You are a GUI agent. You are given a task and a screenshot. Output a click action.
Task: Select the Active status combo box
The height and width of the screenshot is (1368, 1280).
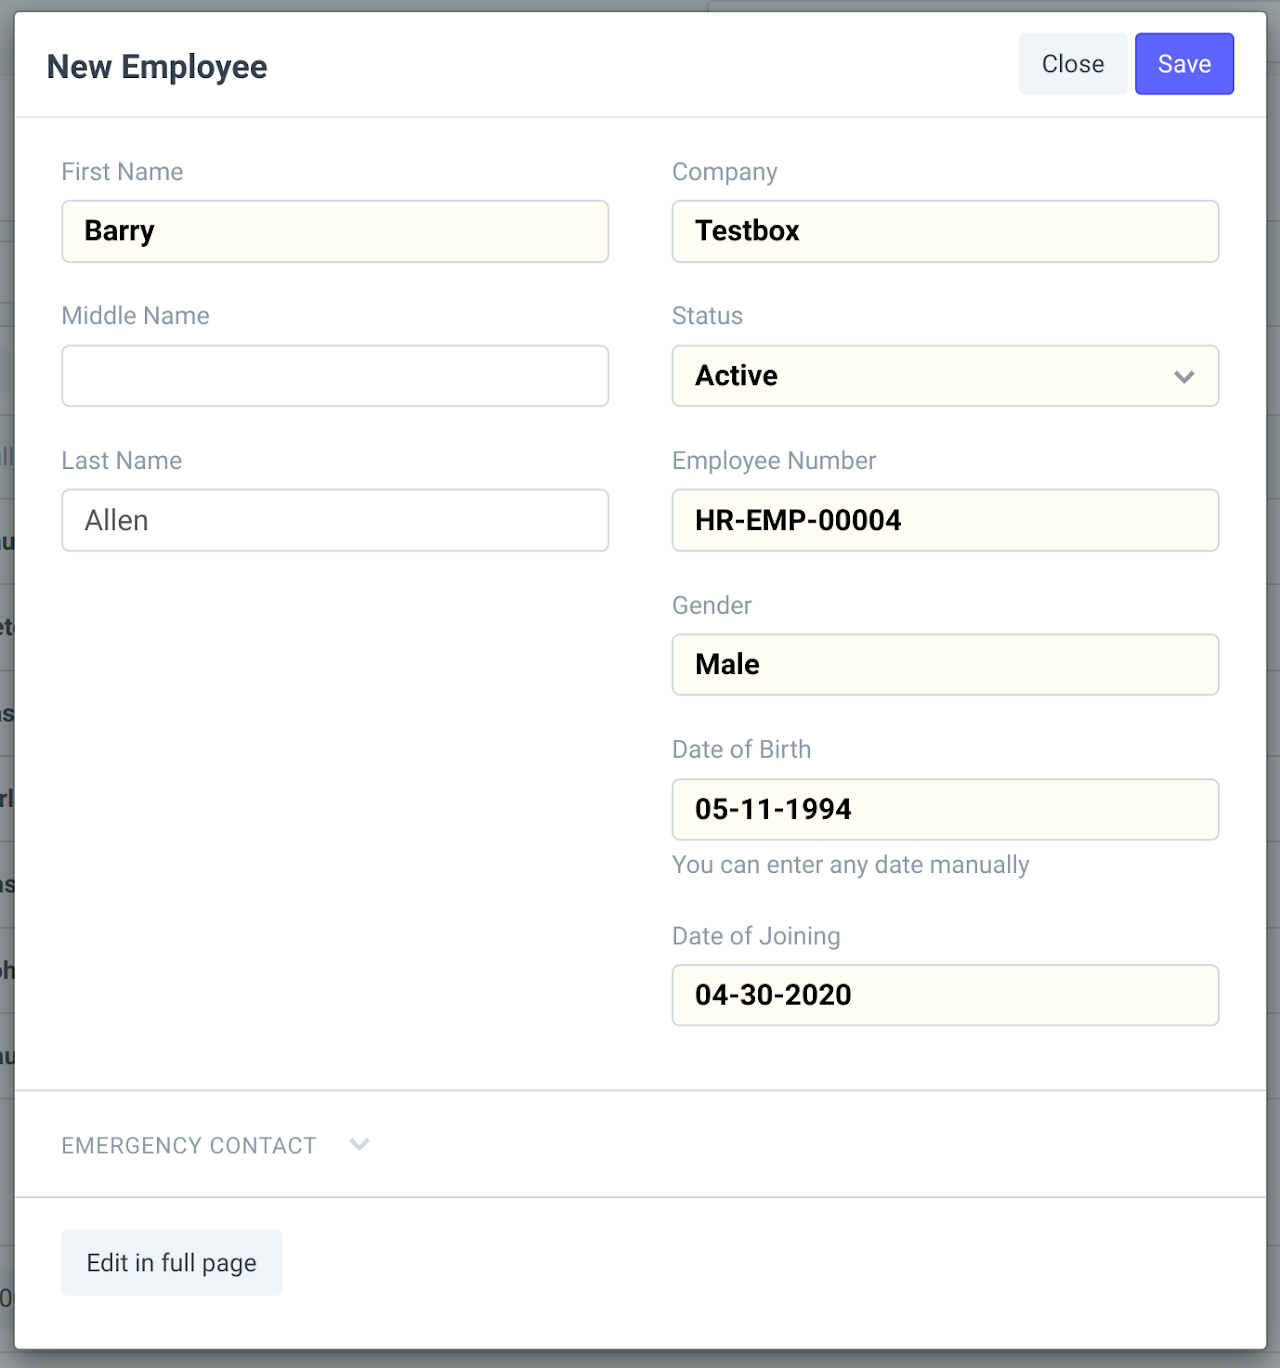point(945,376)
